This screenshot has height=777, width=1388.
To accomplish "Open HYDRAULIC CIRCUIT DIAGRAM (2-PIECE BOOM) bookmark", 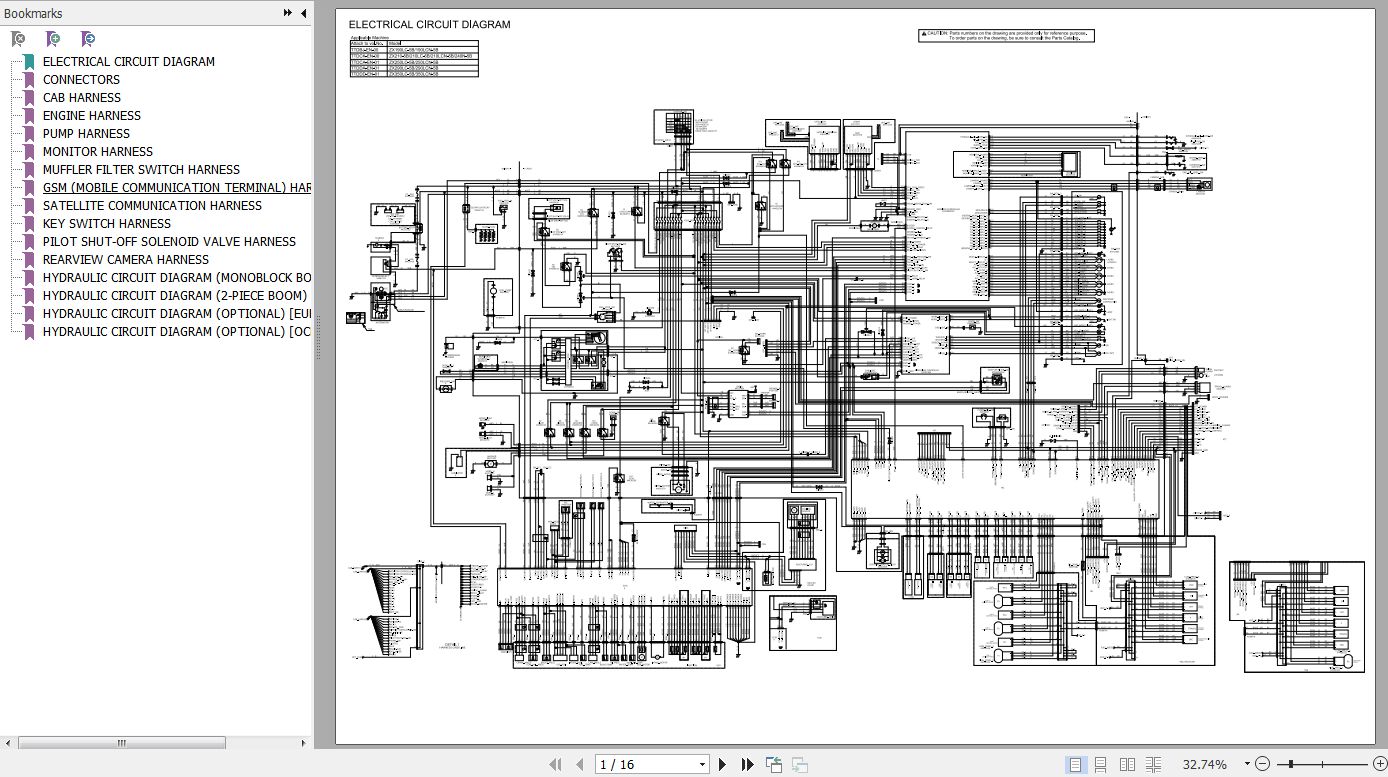I will 175,296.
